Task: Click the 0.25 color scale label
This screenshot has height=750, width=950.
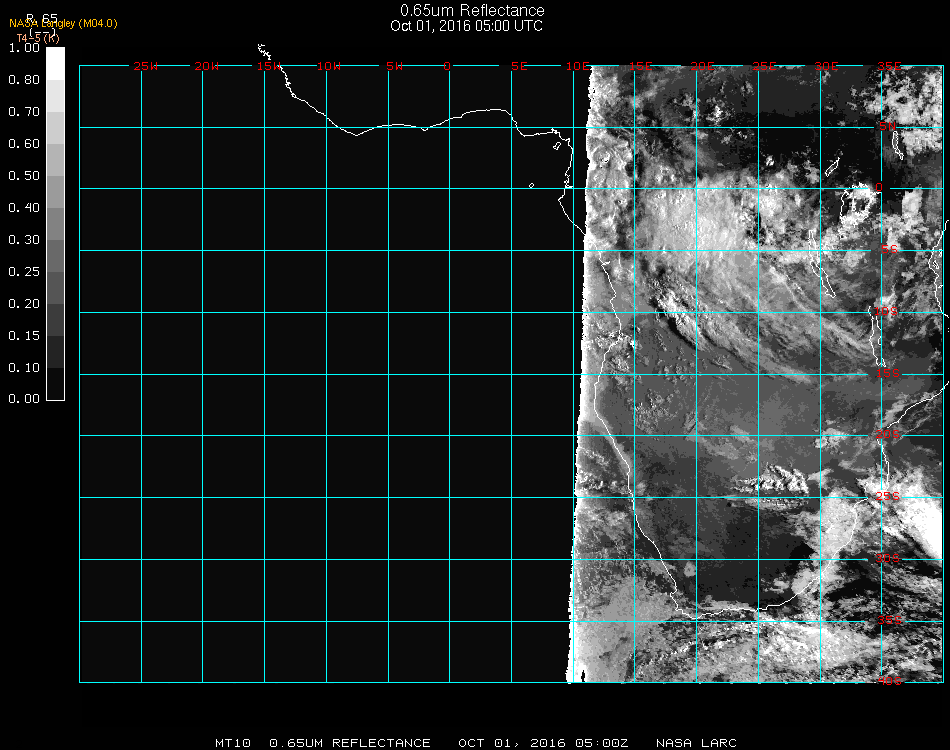Action: [24, 271]
